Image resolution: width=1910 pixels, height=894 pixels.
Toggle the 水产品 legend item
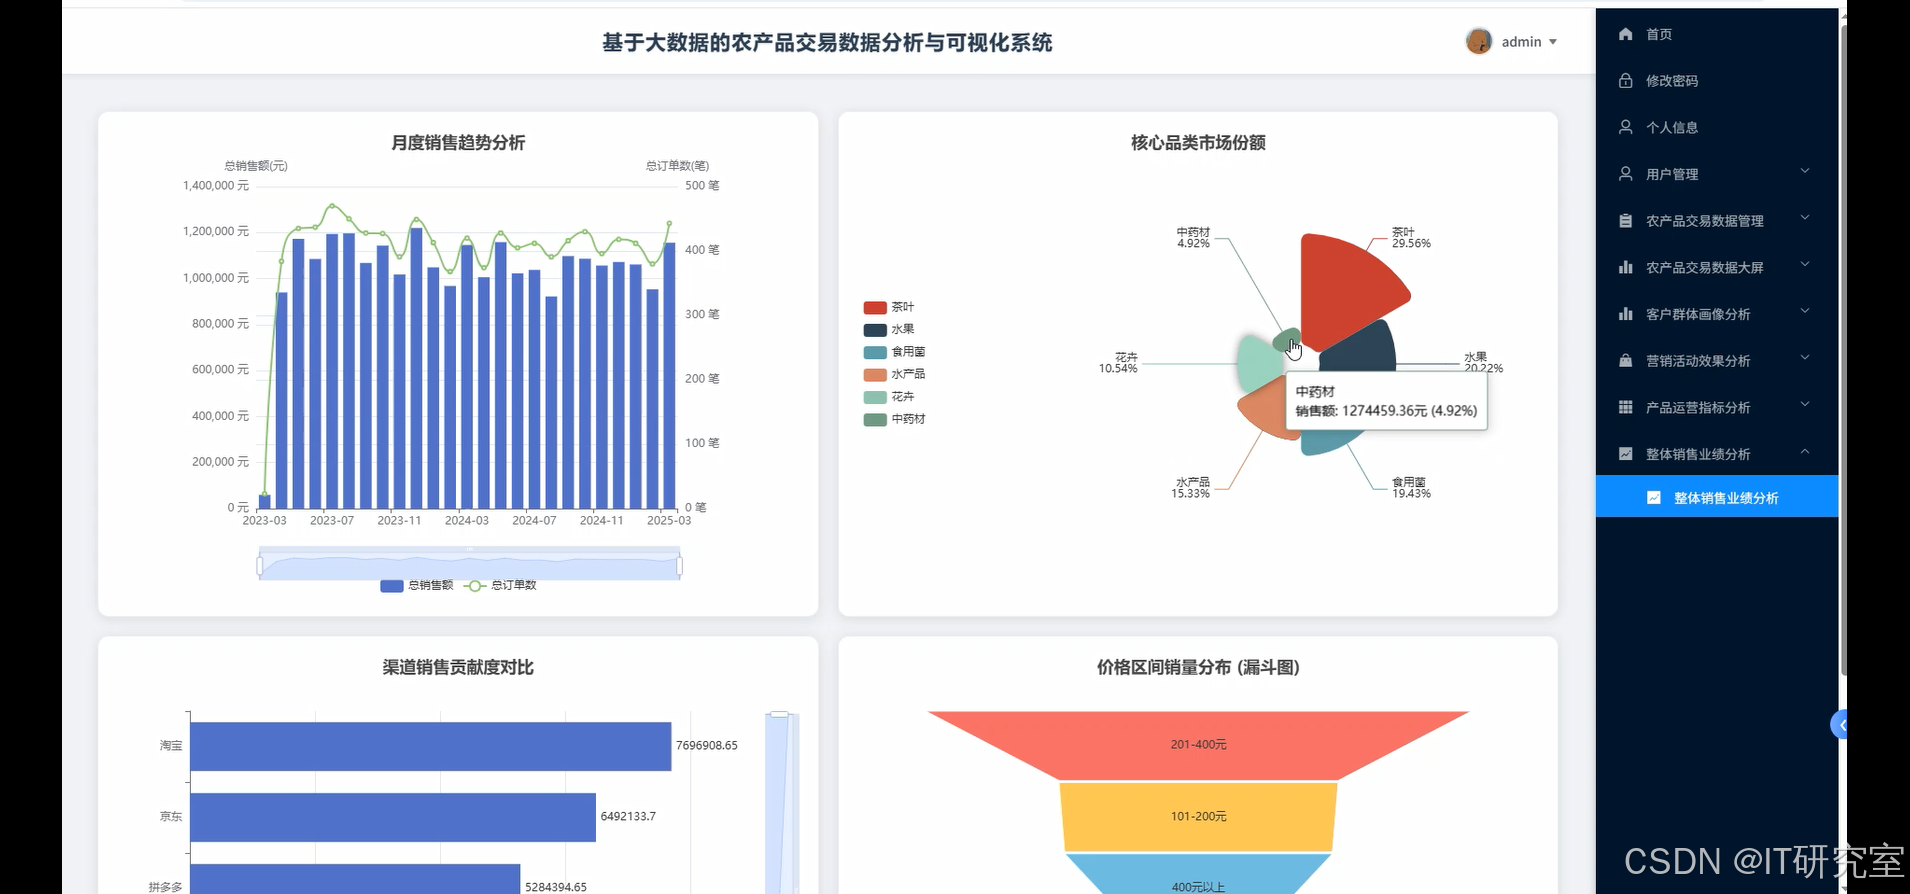(894, 374)
